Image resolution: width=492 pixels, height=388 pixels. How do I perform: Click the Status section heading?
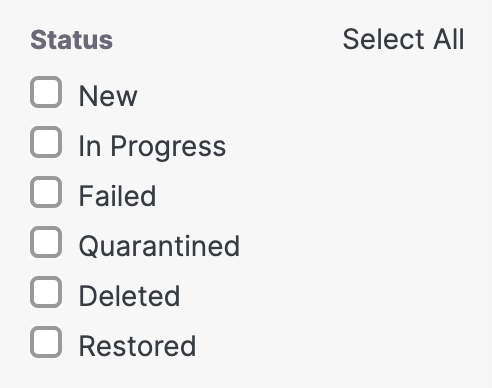point(72,40)
